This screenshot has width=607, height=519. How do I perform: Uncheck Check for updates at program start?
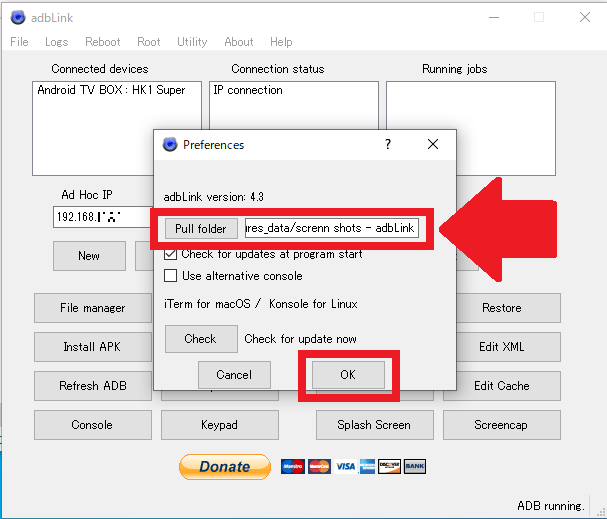click(170, 254)
